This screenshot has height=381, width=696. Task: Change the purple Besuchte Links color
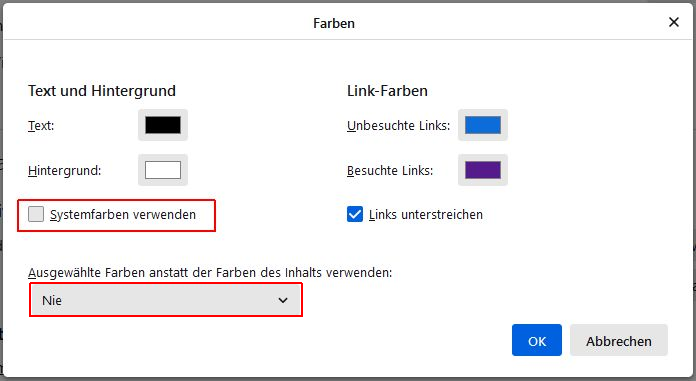pyautogui.click(x=483, y=170)
